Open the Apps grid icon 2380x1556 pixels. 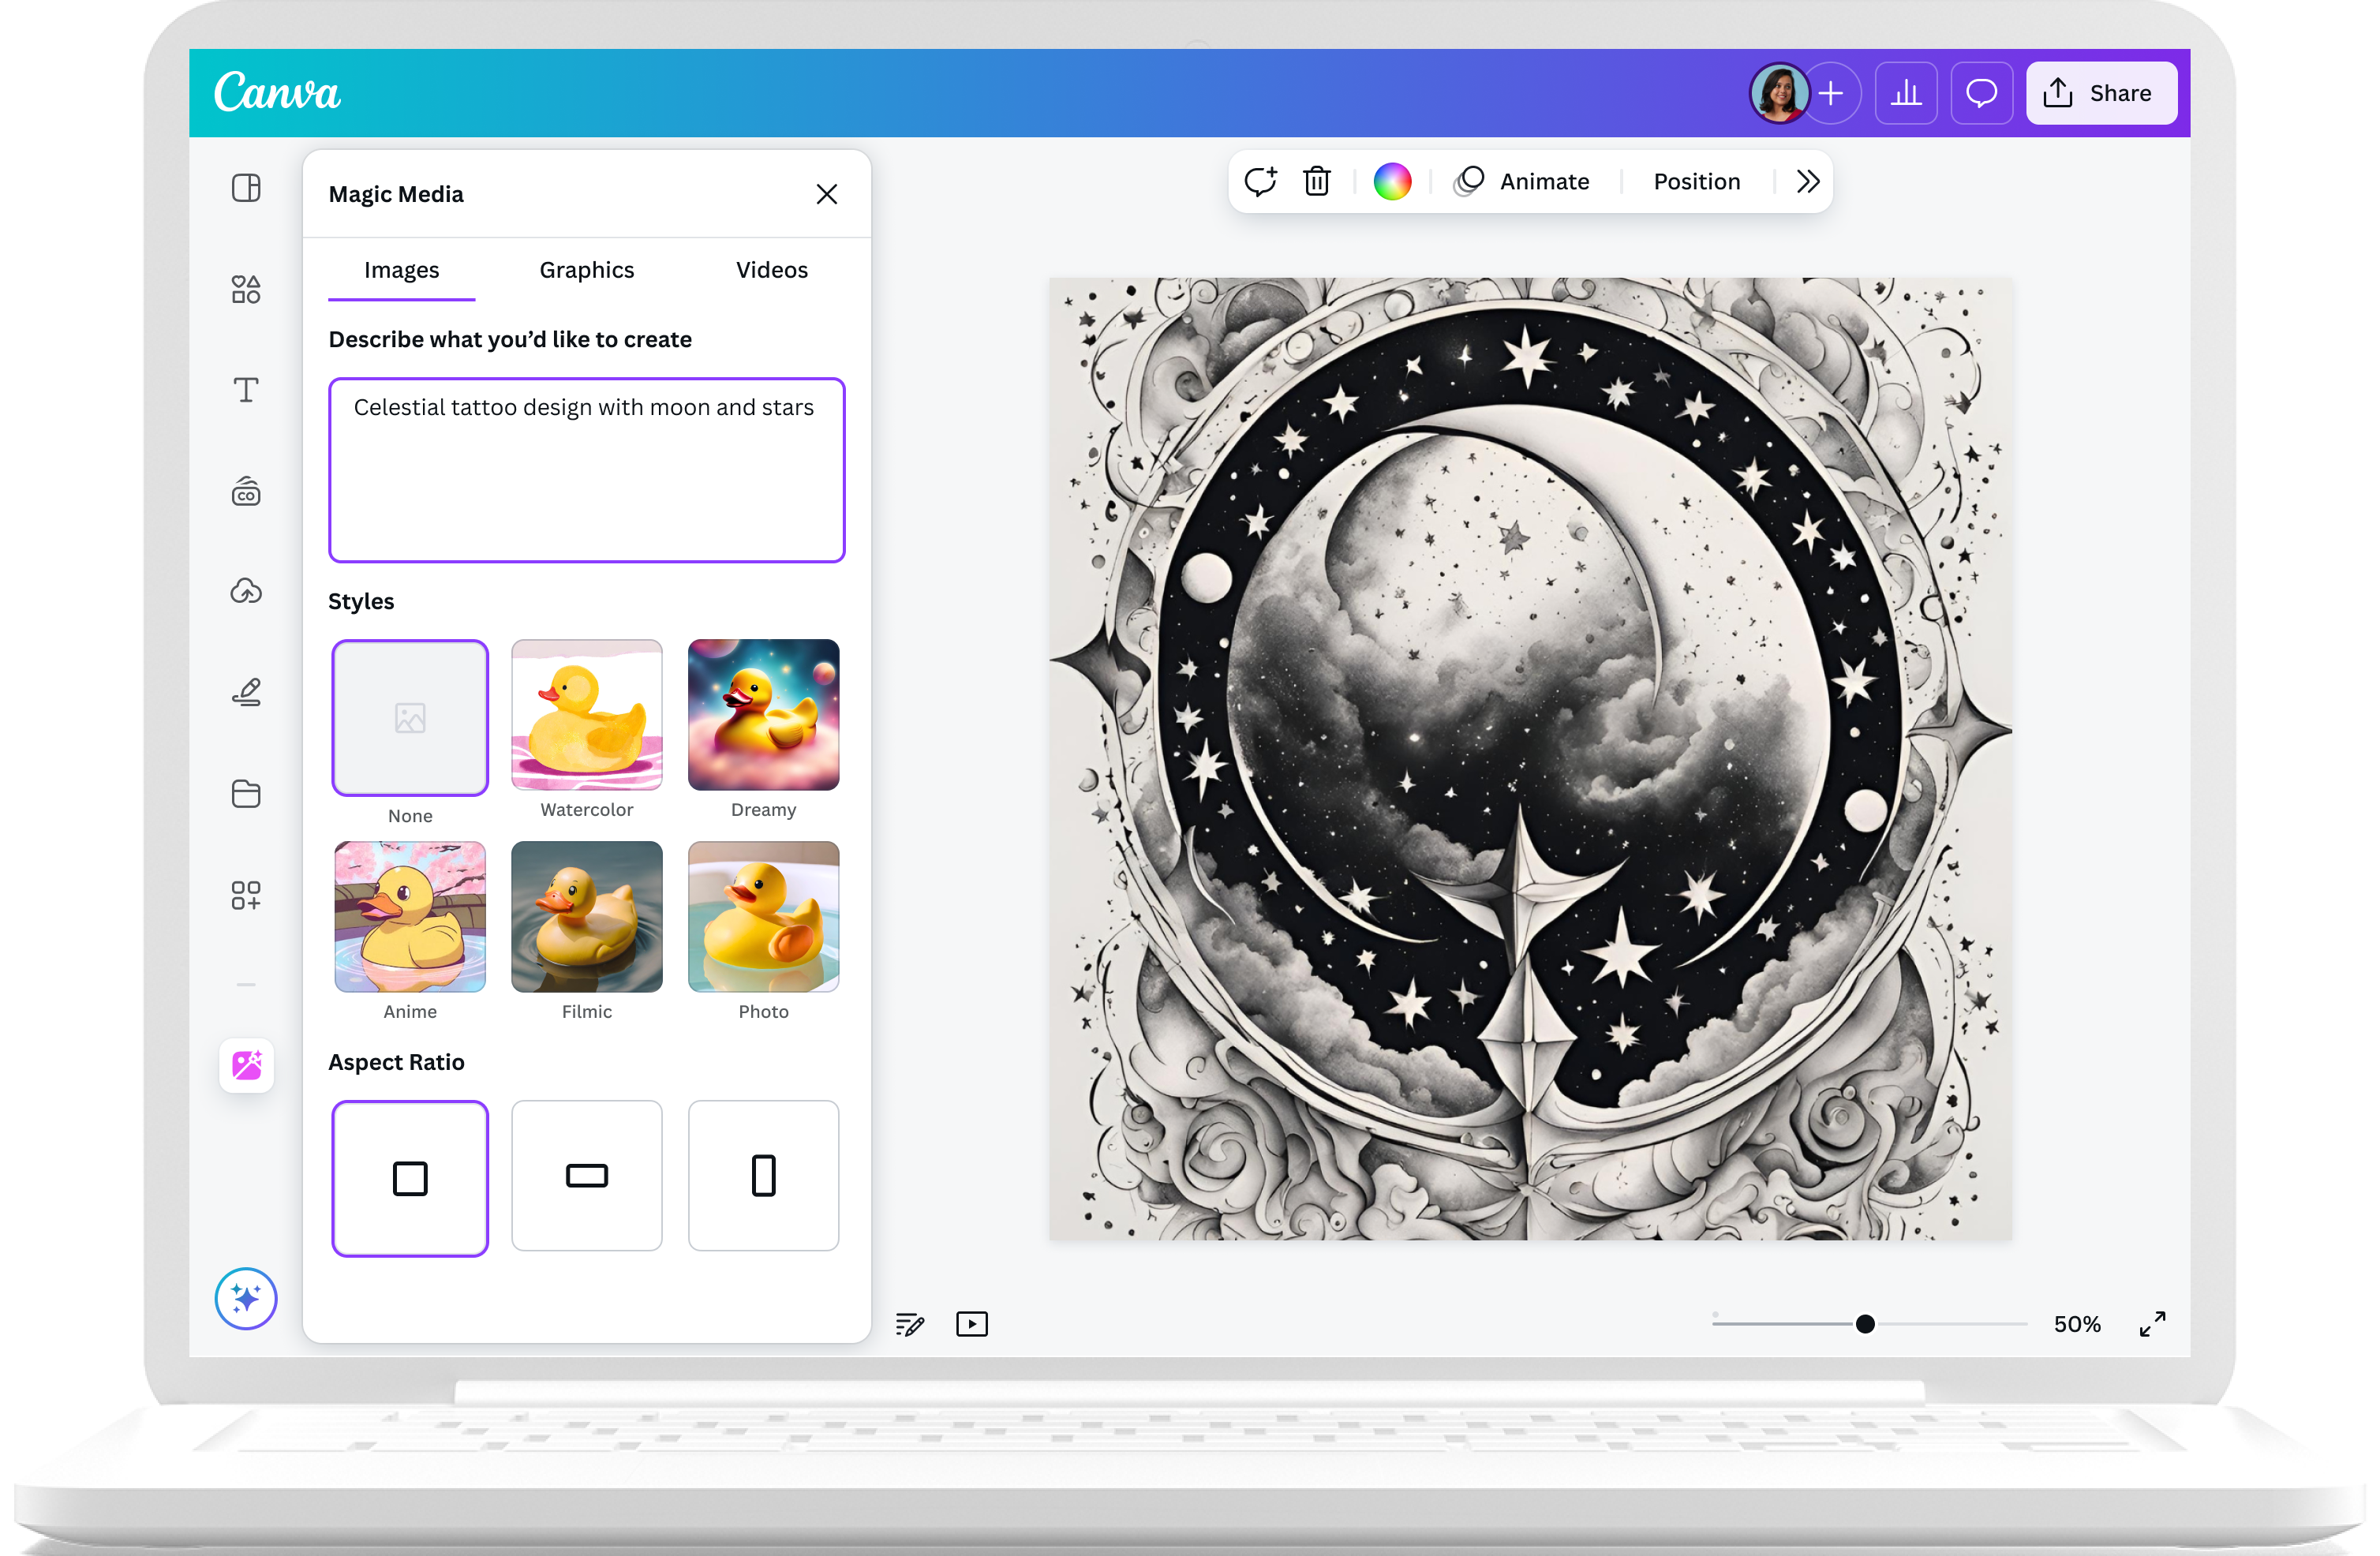(x=246, y=895)
